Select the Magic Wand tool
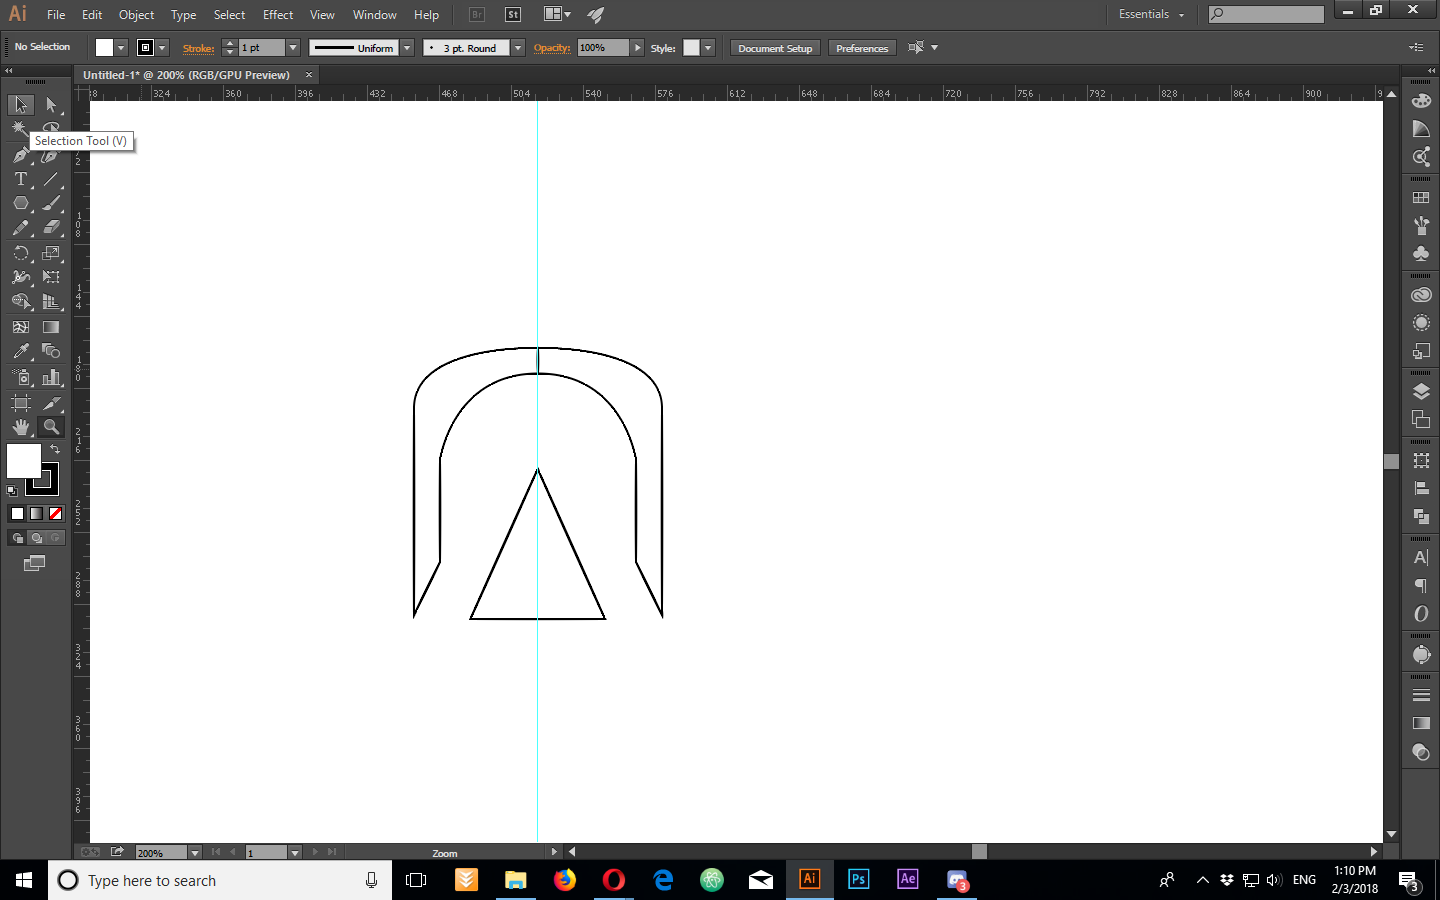1440x900 pixels. (21, 130)
